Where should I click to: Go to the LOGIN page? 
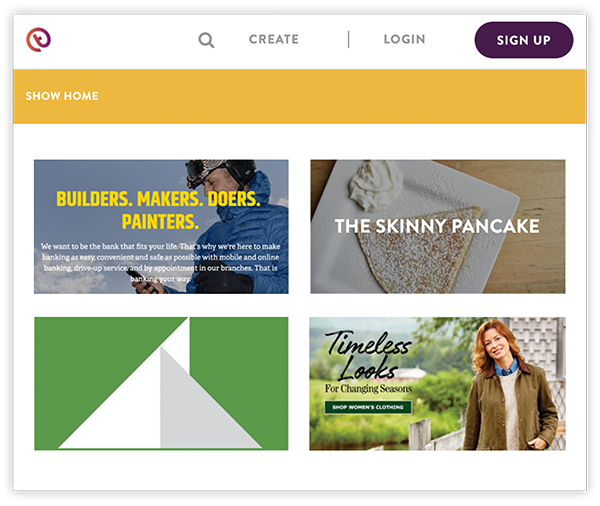coord(404,39)
